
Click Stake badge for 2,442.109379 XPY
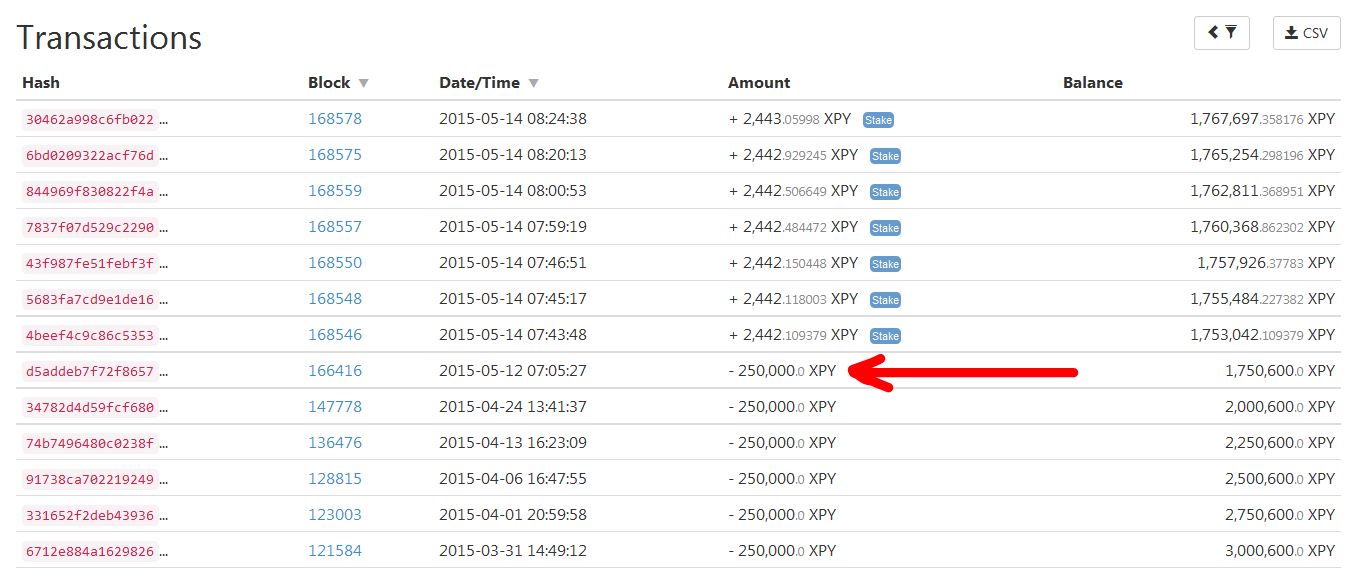(x=885, y=336)
